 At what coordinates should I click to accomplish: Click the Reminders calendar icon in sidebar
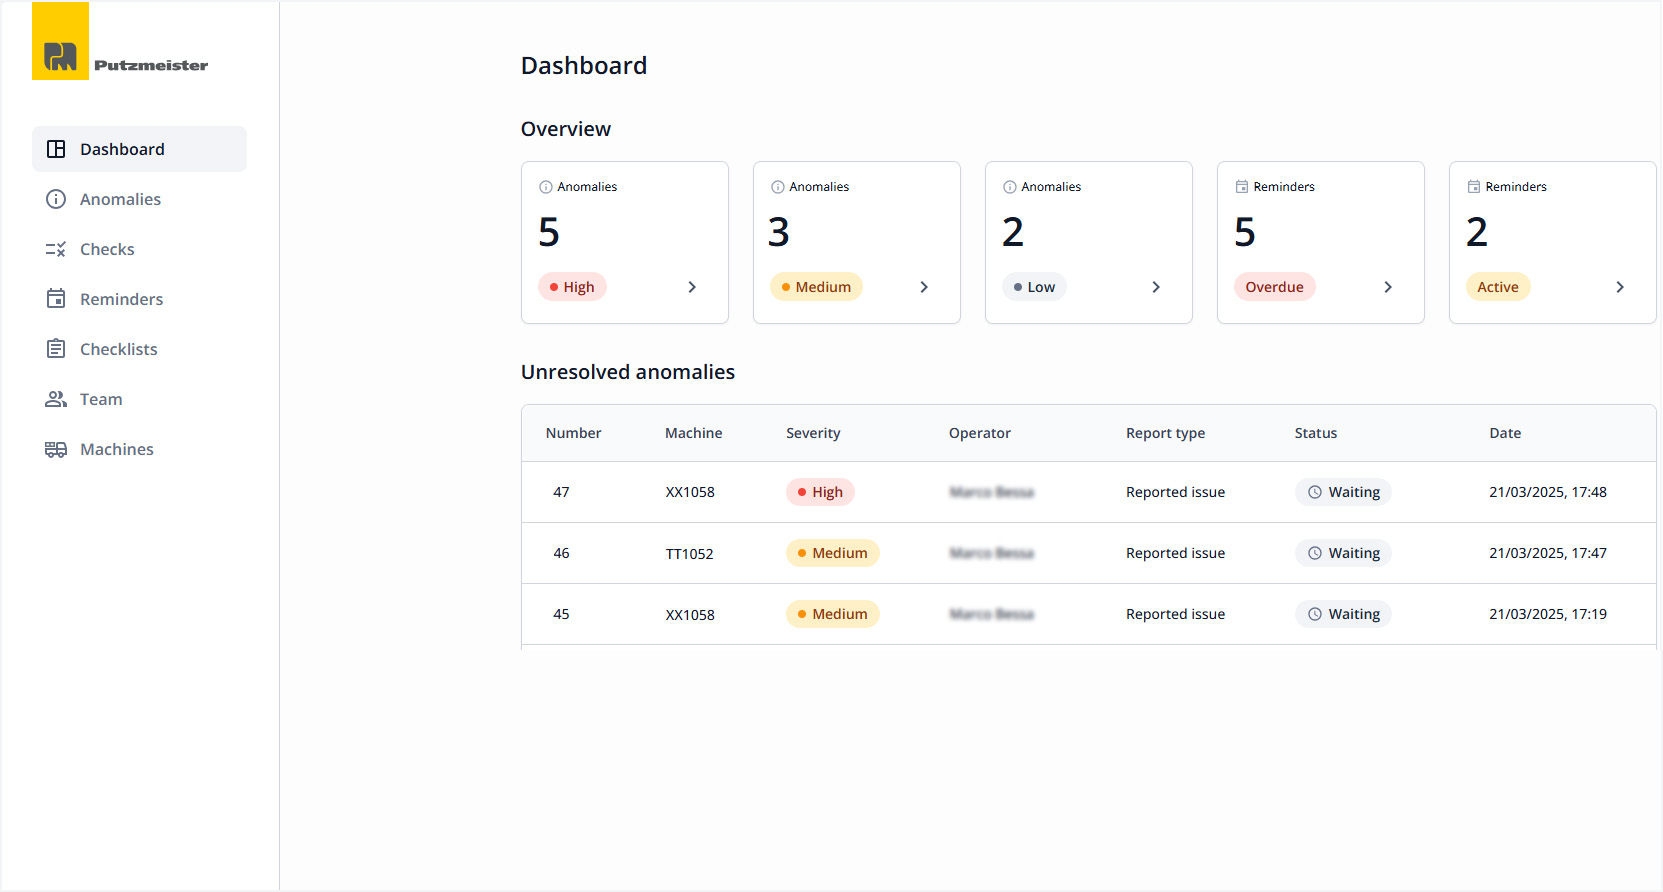coord(56,299)
